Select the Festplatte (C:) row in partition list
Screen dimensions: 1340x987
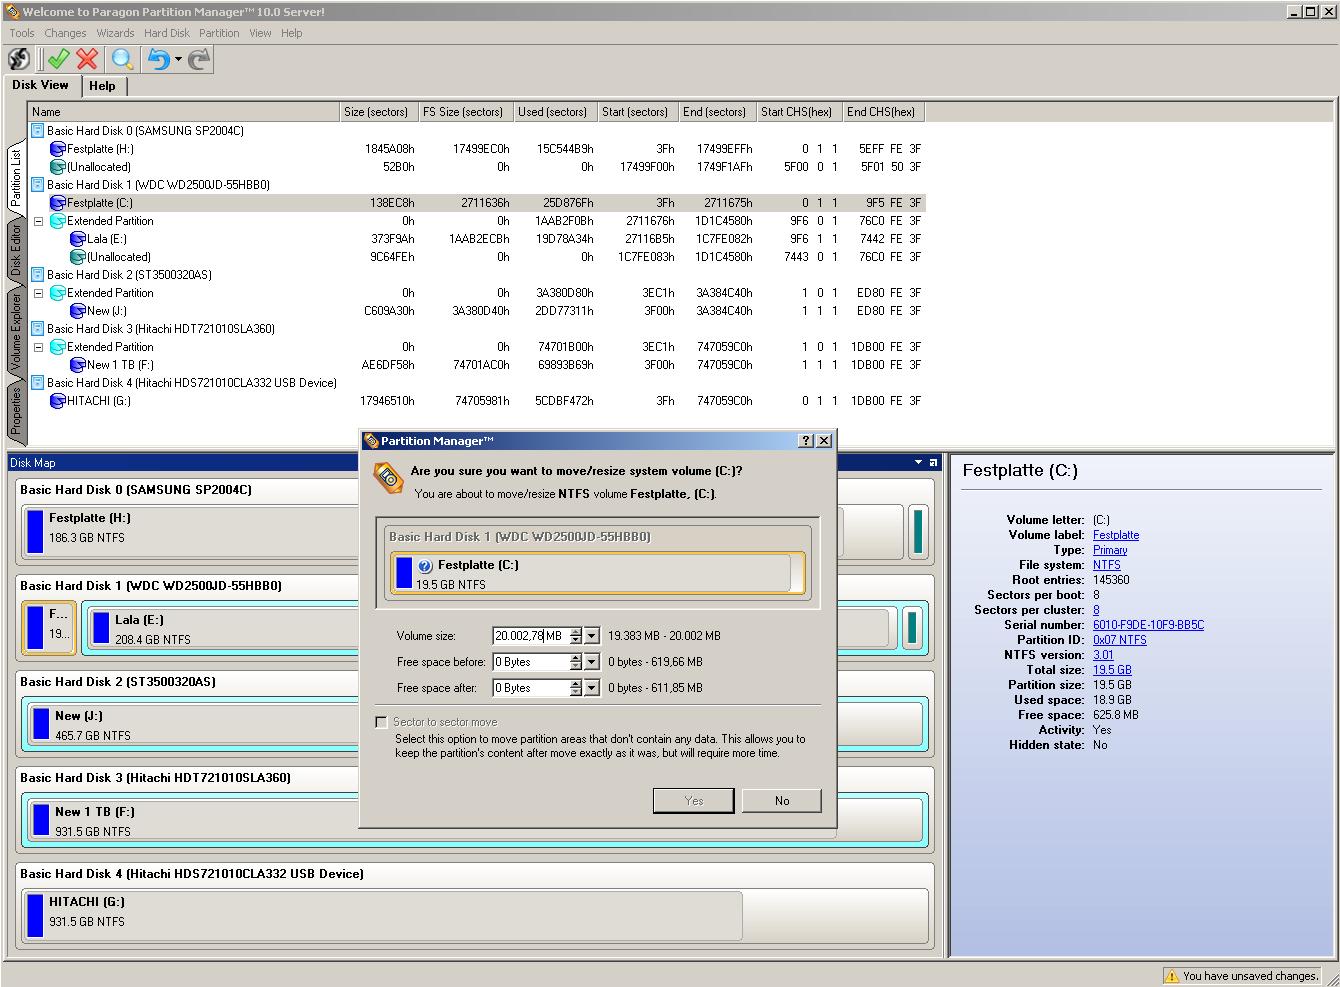[x=476, y=203]
